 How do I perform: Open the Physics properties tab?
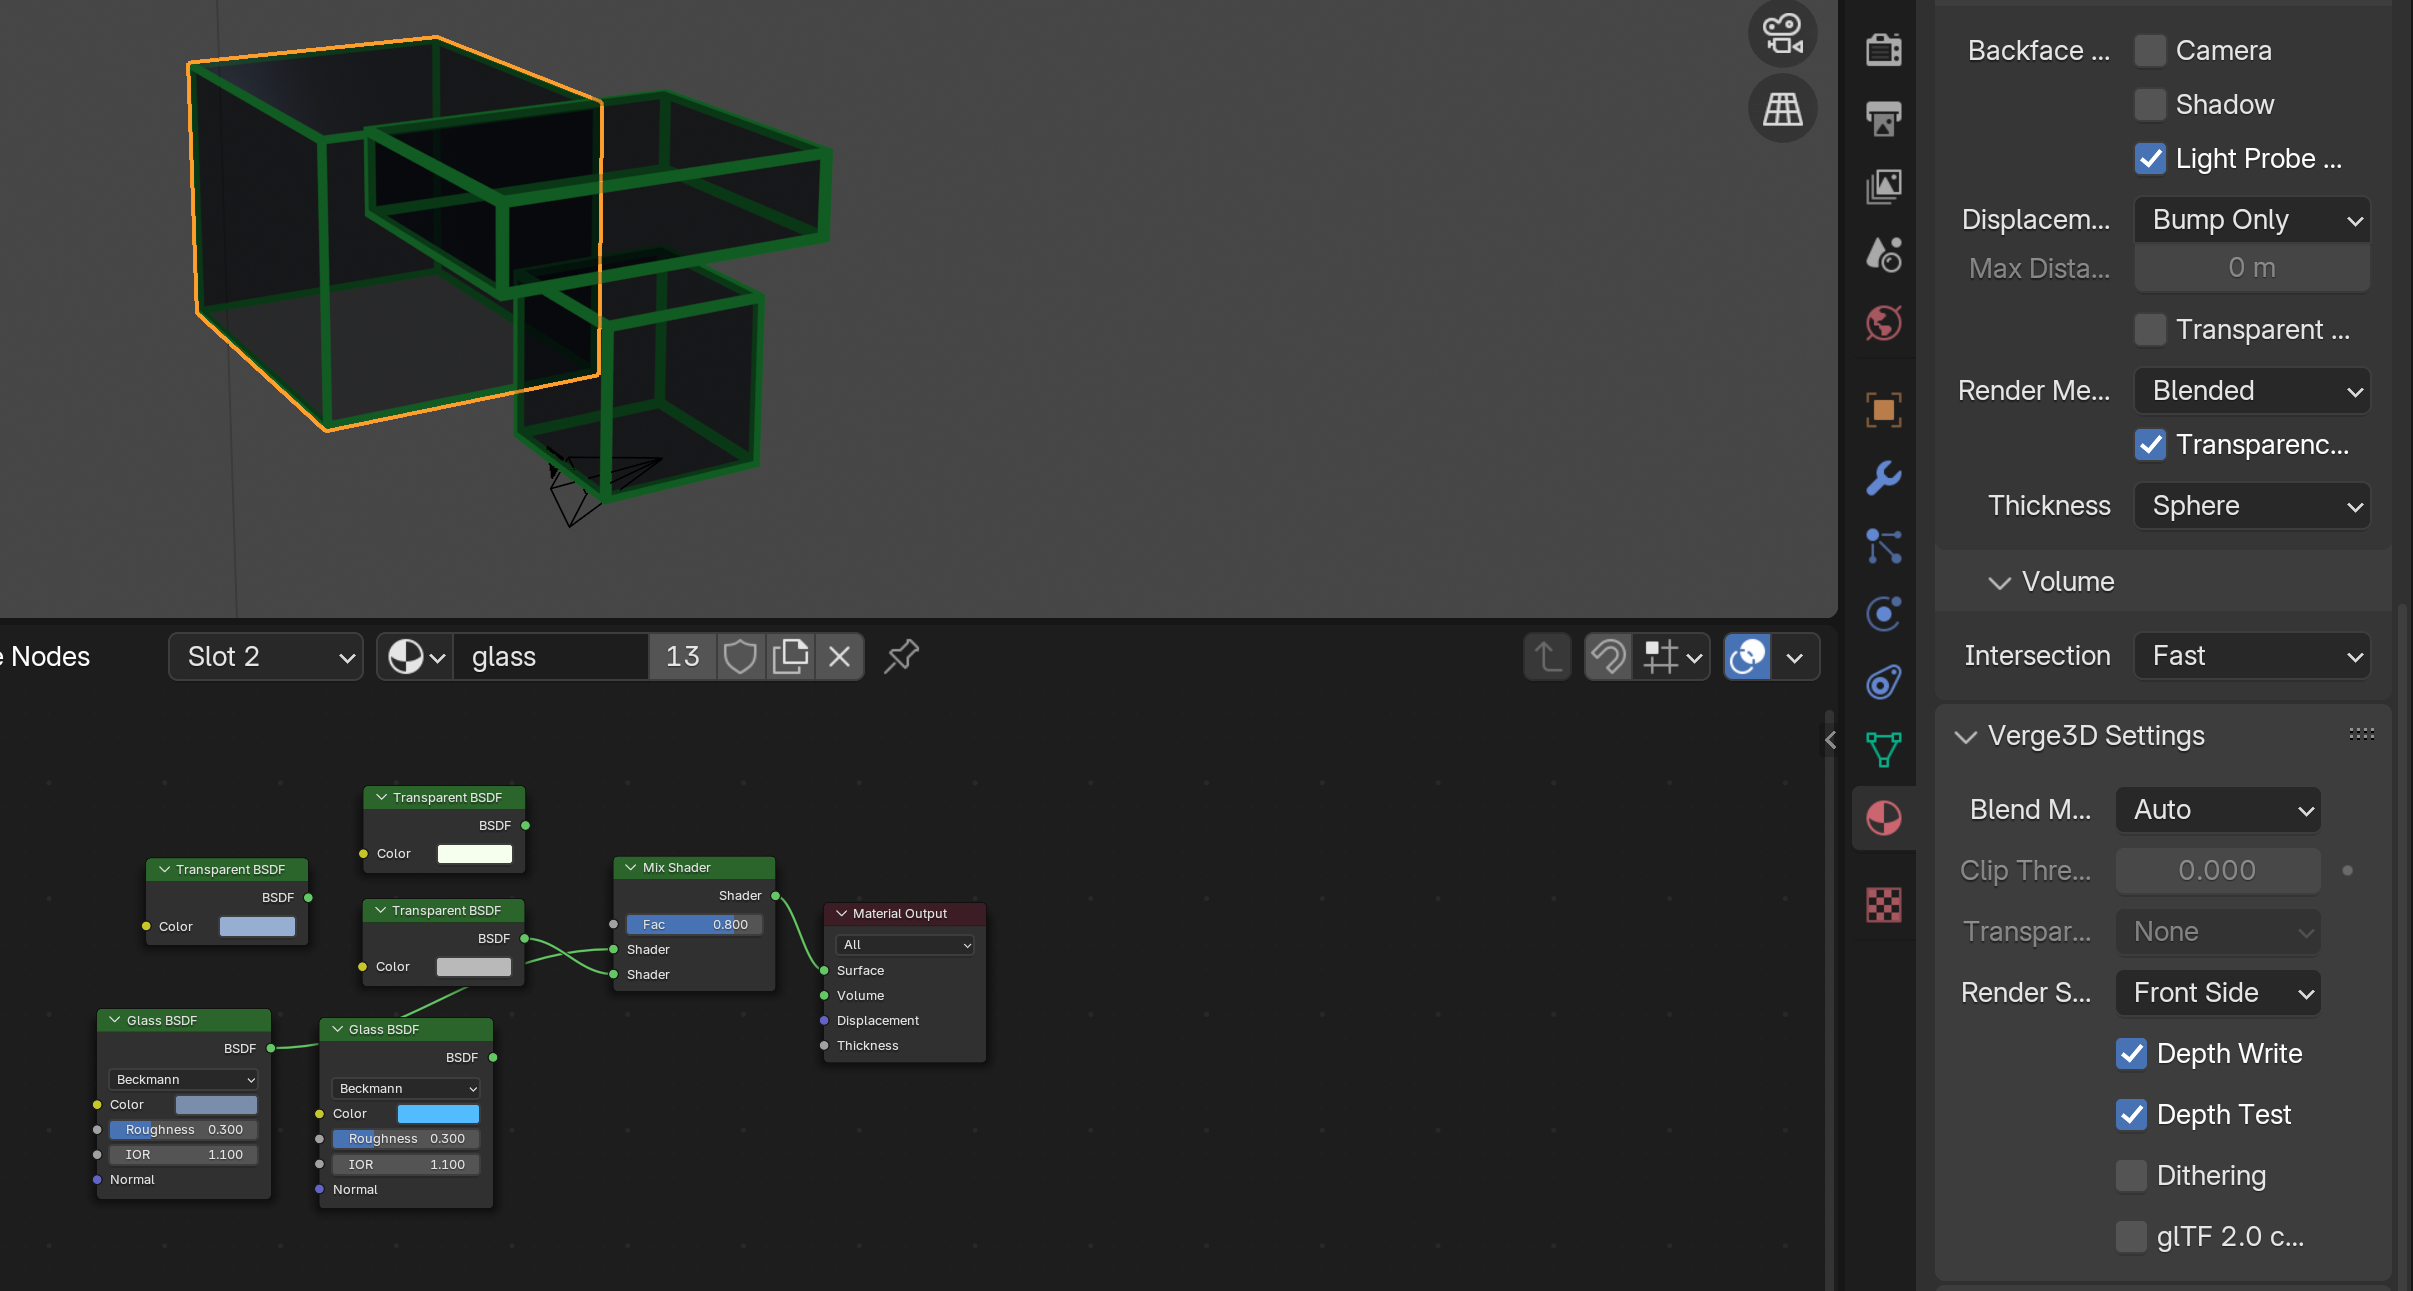(x=1884, y=614)
